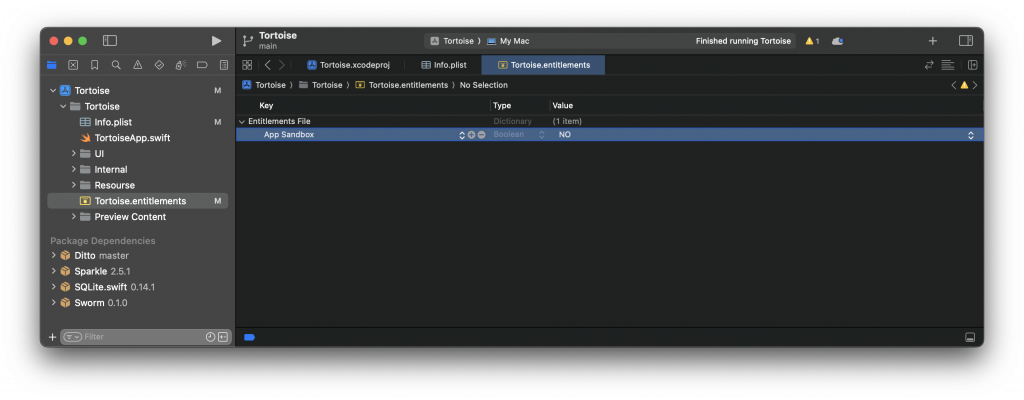Open the Xcode Cloud status icon
1024x400 pixels.
[x=837, y=41]
